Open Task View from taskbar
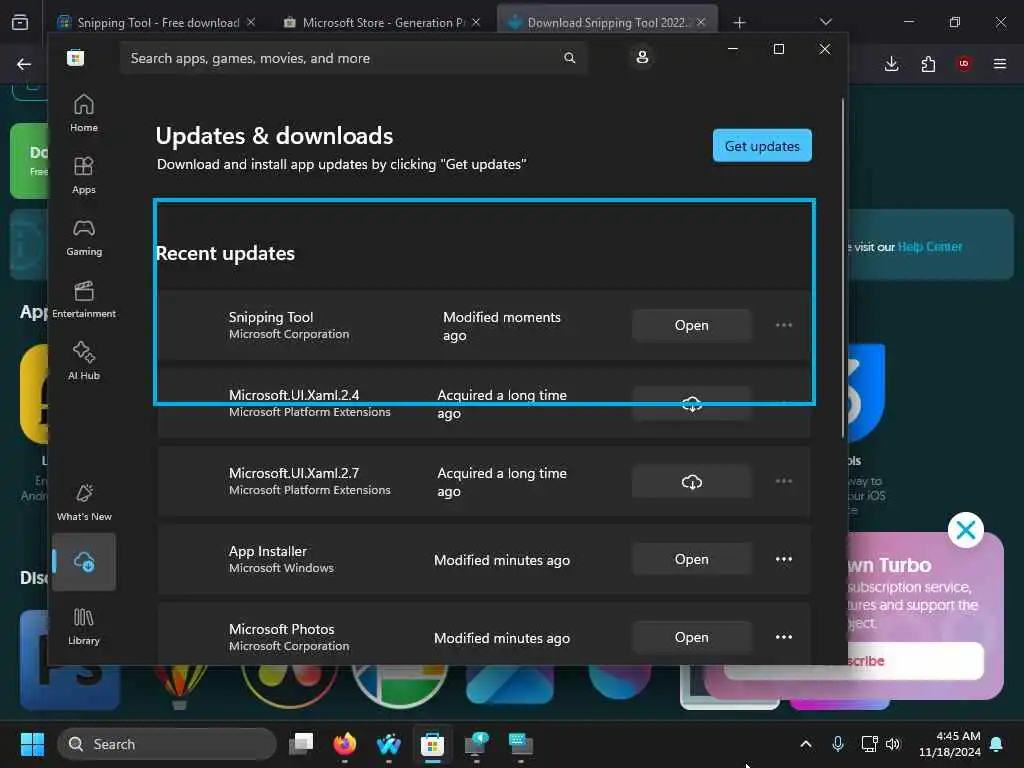The image size is (1024, 768). (x=302, y=744)
